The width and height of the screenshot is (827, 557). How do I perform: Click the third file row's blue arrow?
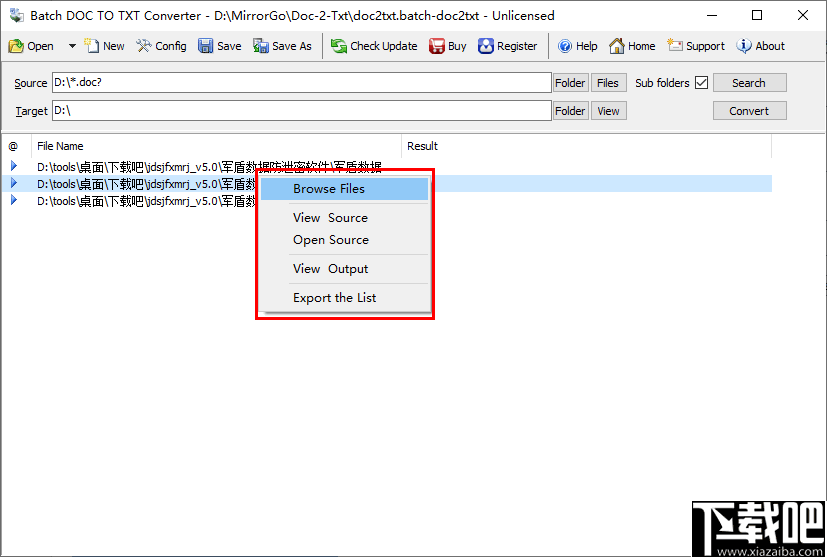pyautogui.click(x=14, y=200)
